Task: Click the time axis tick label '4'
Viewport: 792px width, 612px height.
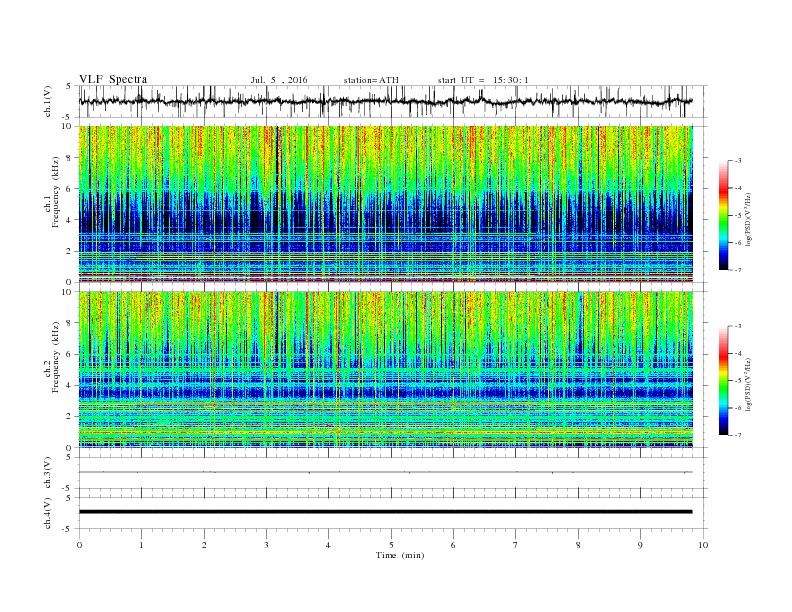Action: (x=328, y=545)
